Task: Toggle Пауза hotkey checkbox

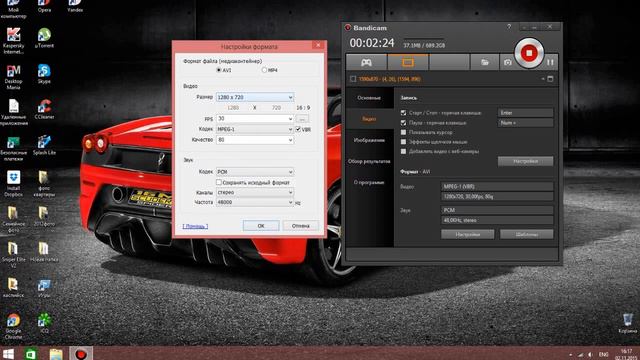Action: click(403, 122)
